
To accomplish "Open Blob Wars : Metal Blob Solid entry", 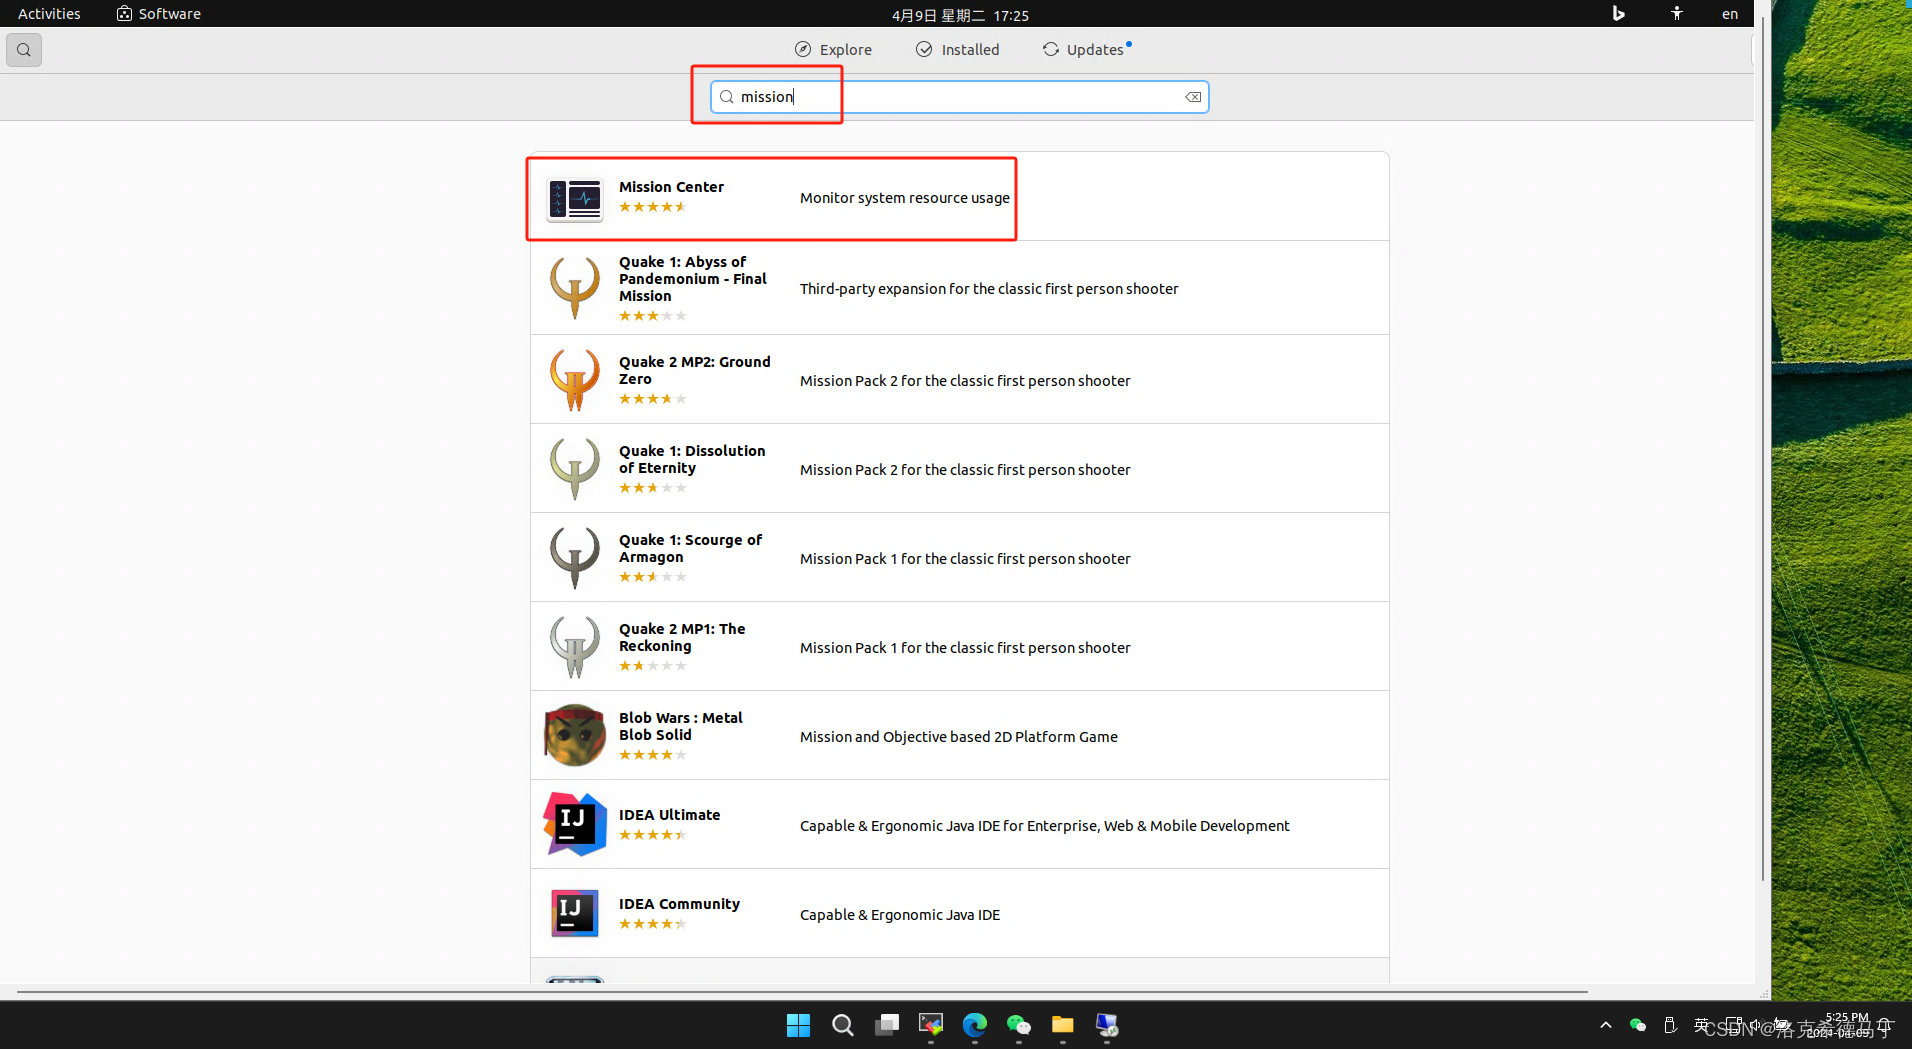I will tap(959, 735).
